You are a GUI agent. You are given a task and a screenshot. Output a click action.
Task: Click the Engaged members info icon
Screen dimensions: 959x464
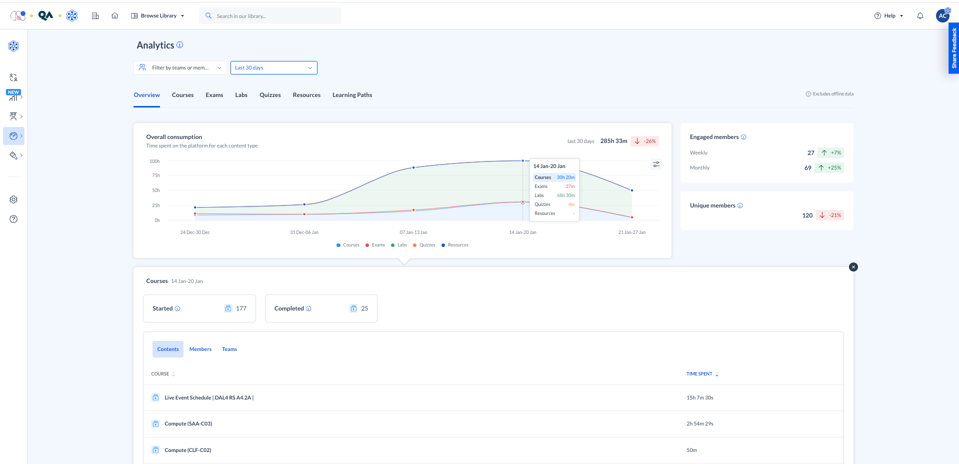pos(743,137)
